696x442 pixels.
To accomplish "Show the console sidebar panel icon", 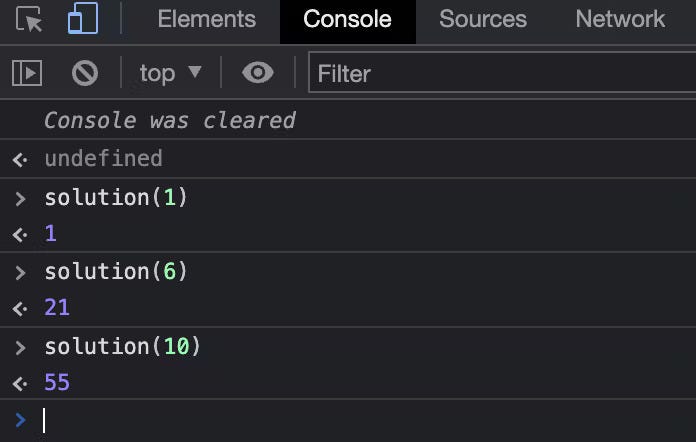I will 27,73.
